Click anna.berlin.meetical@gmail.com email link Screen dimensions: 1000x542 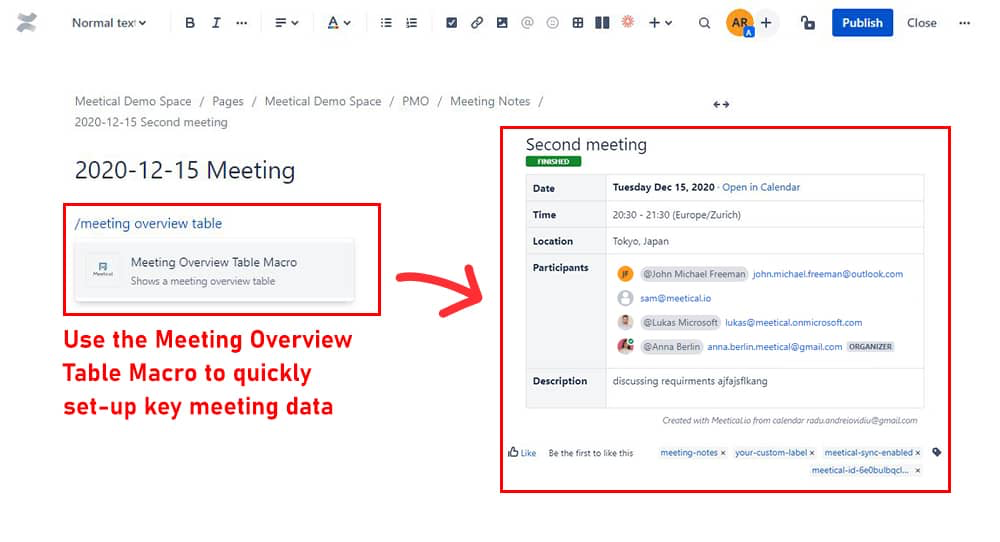(774, 347)
